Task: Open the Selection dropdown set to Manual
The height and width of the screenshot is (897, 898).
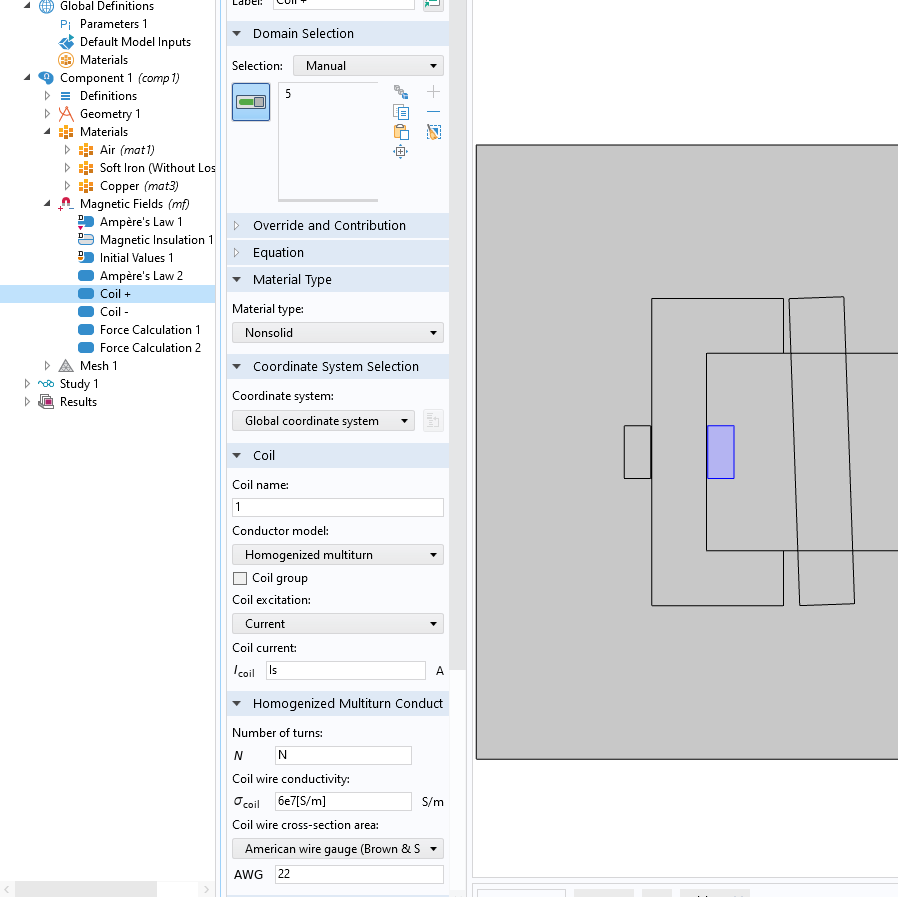Action: click(368, 66)
